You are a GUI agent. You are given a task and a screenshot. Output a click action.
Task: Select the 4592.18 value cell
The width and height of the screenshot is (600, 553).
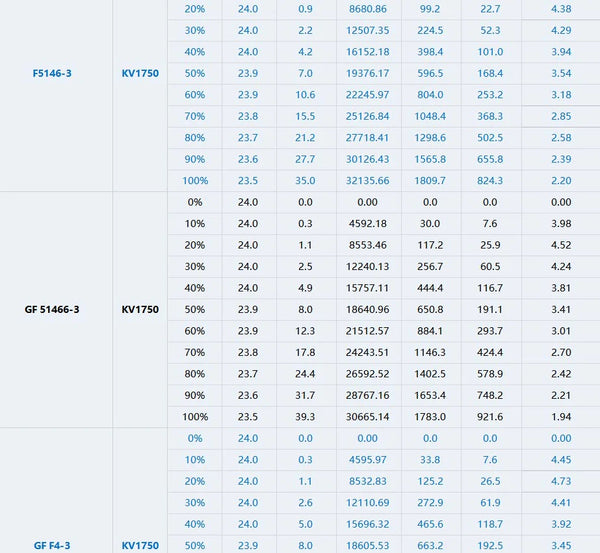pyautogui.click(x=367, y=223)
